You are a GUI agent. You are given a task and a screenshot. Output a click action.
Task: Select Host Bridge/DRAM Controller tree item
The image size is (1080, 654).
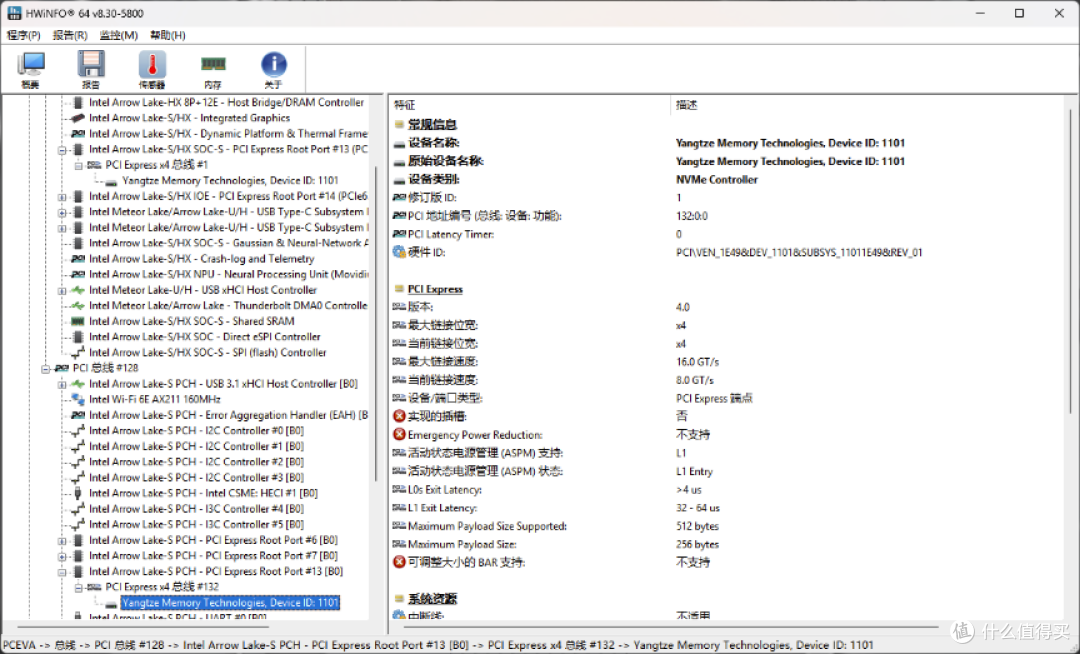[226, 103]
